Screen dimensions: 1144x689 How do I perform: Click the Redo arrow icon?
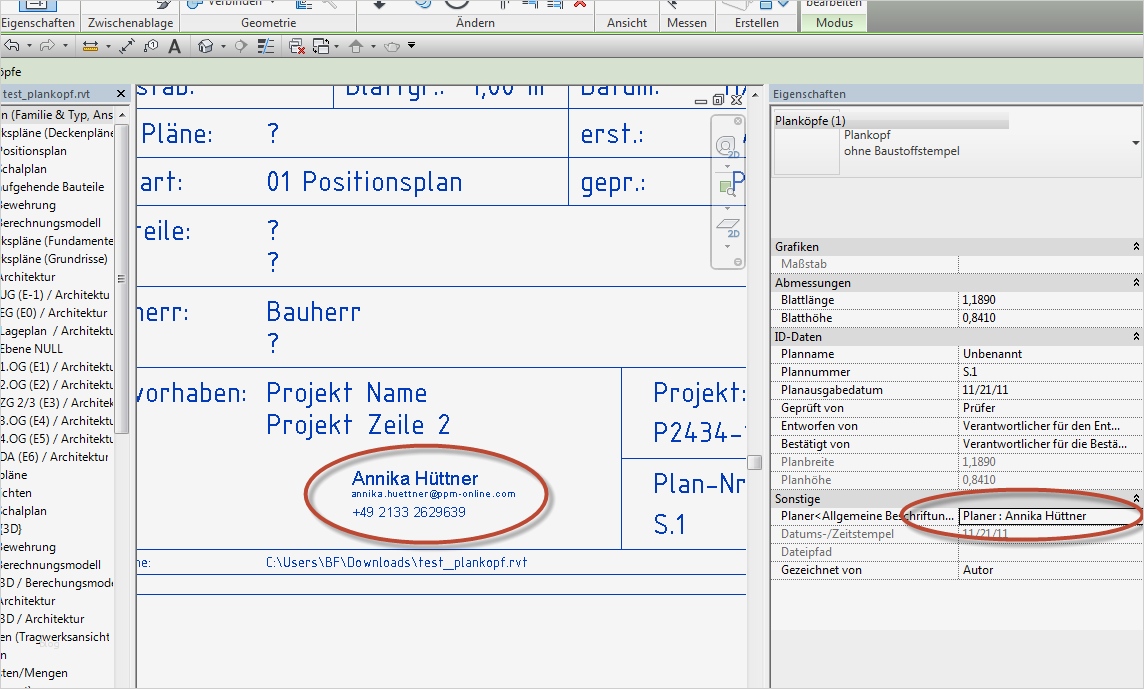47,46
